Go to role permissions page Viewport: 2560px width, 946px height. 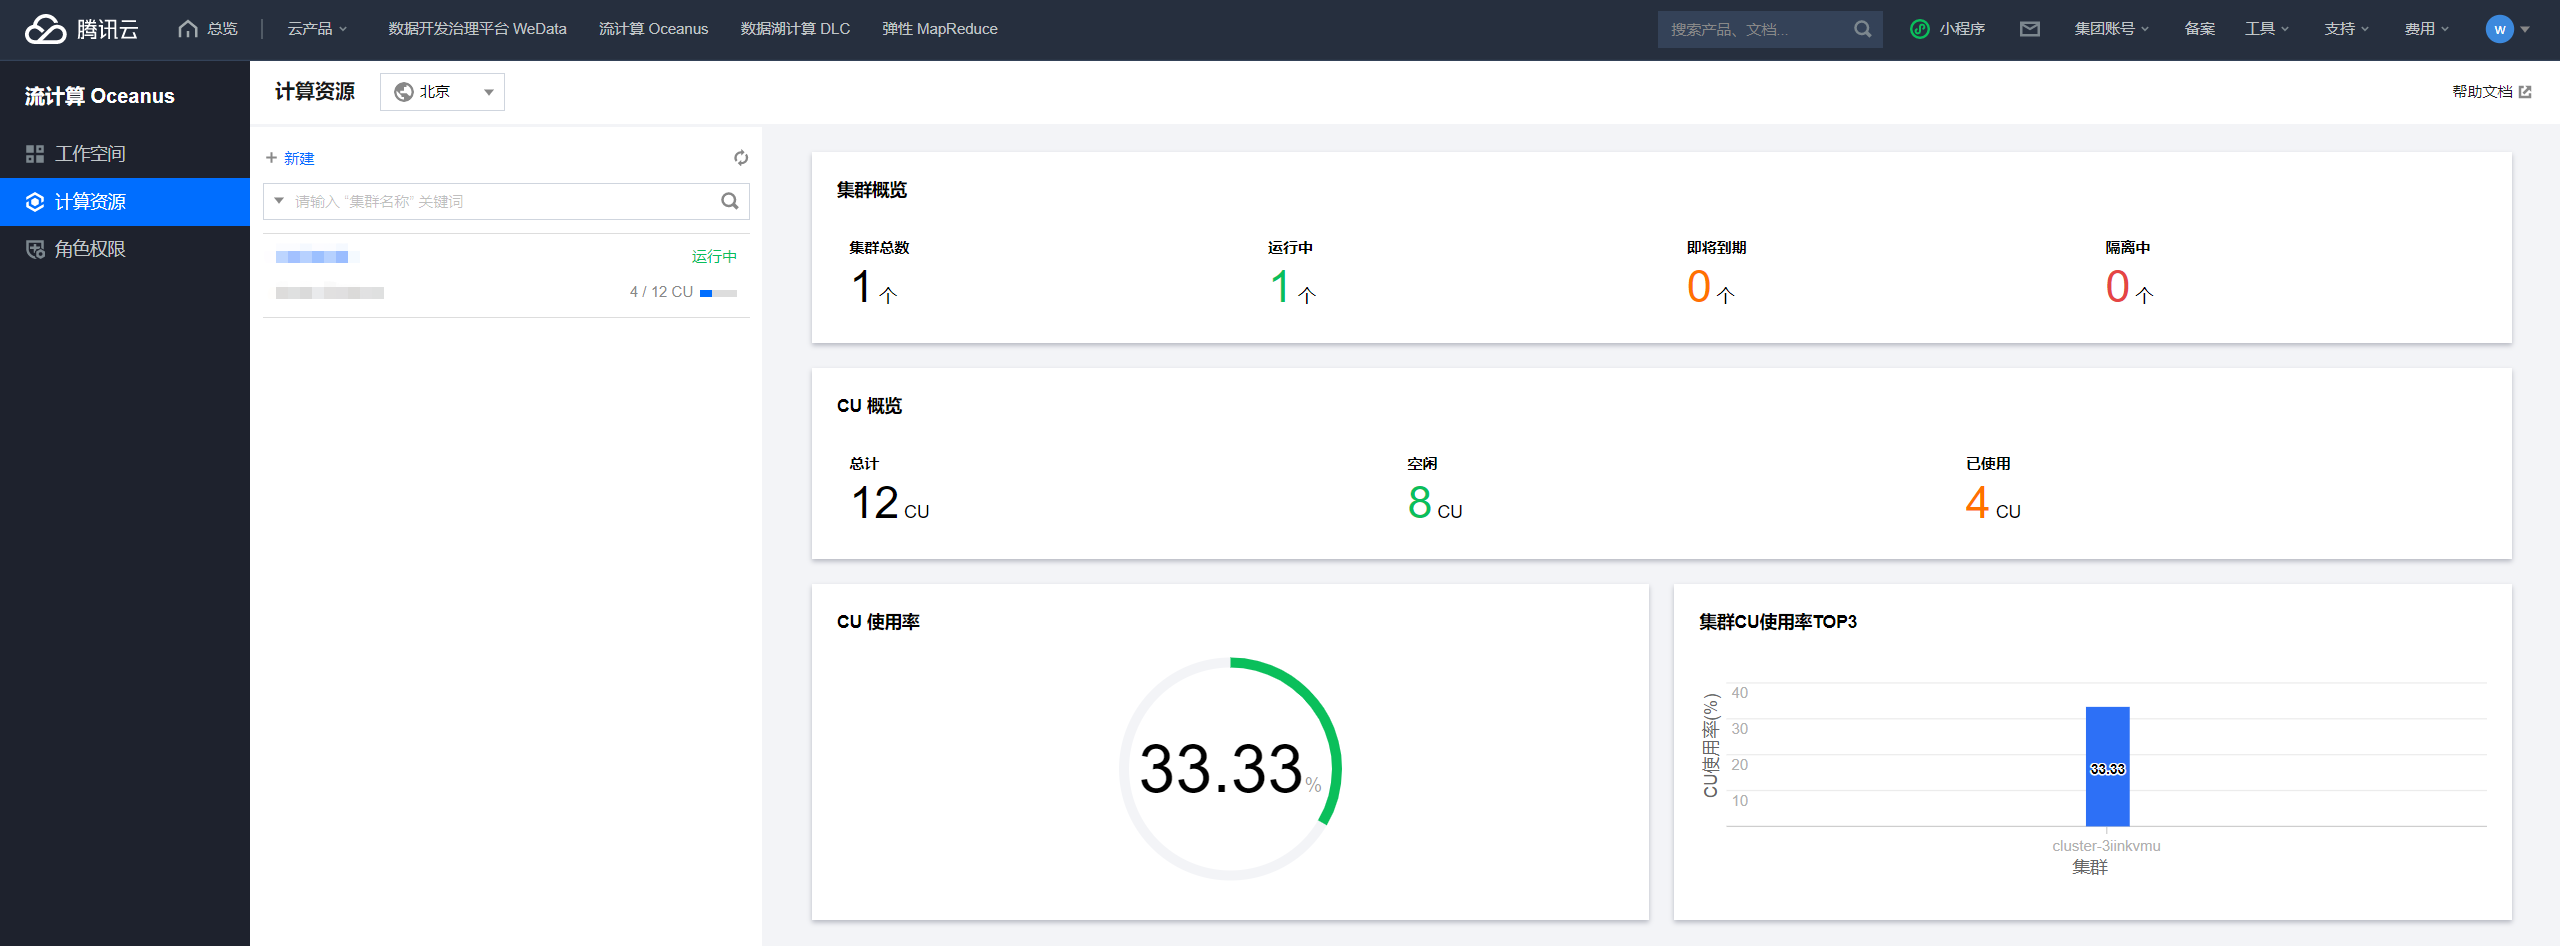pos(90,249)
